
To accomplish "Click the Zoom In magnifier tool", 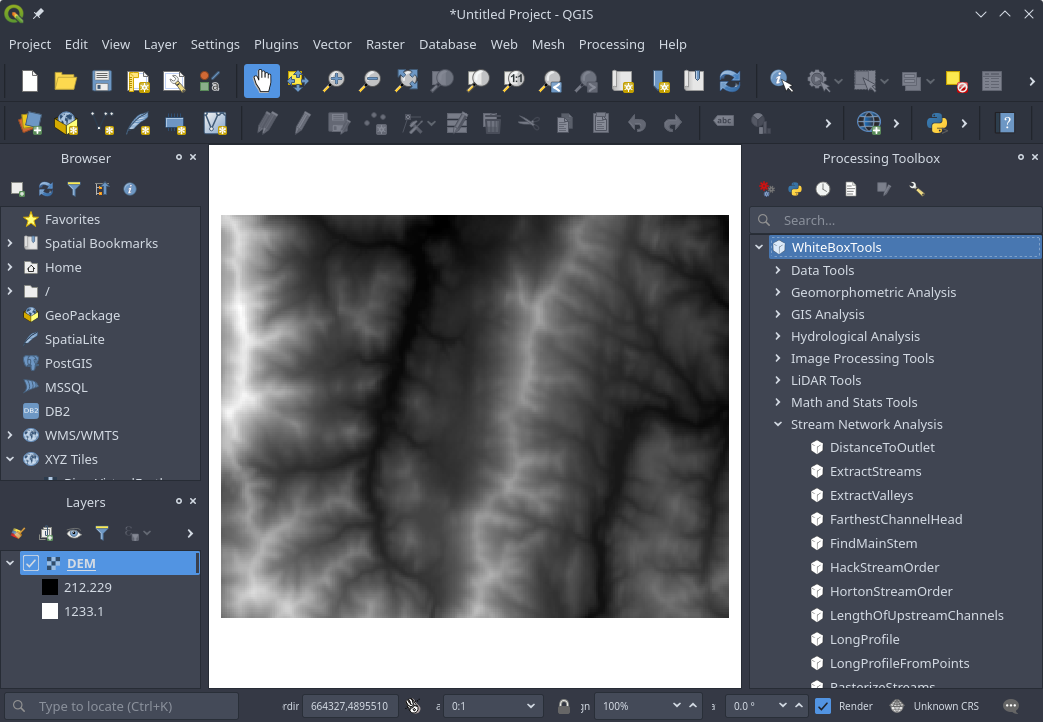I will click(x=333, y=81).
